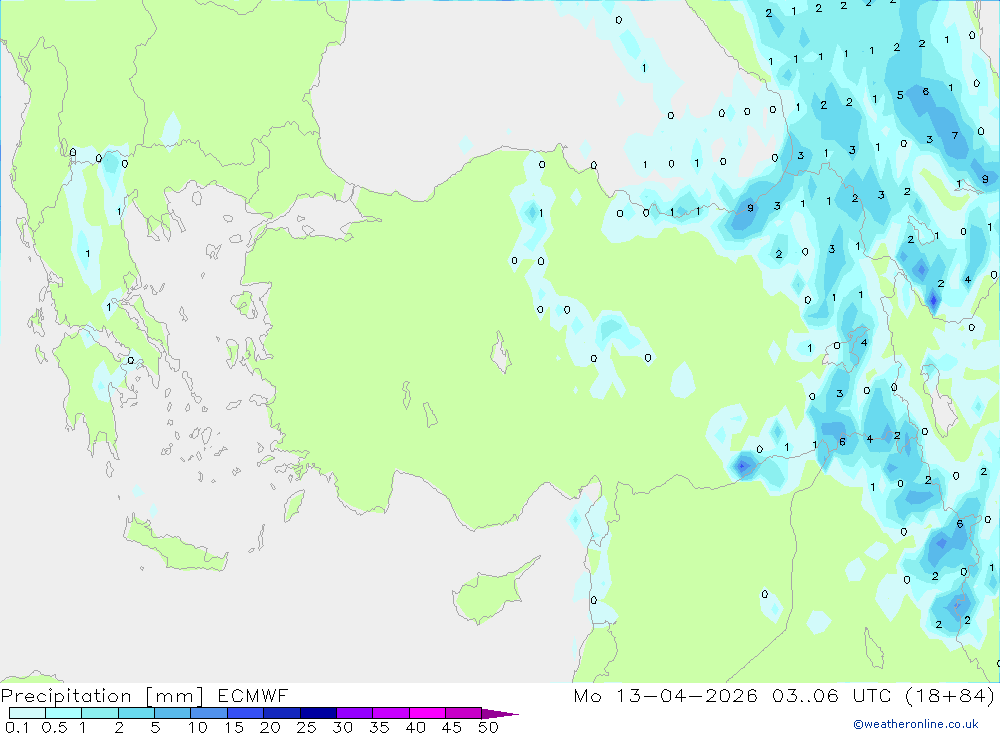Select the 20–25 mm legend color swatch
This screenshot has height=733, width=1000.
(x=282, y=713)
